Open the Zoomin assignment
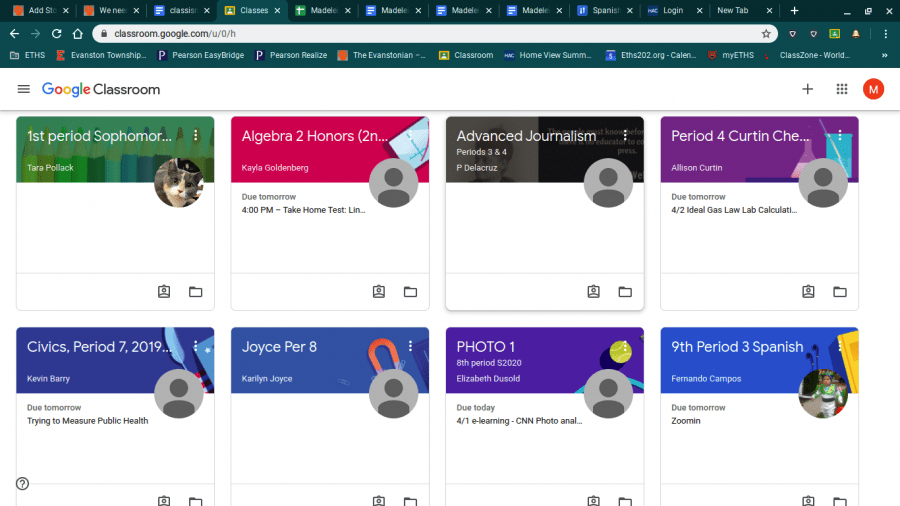 click(686, 421)
